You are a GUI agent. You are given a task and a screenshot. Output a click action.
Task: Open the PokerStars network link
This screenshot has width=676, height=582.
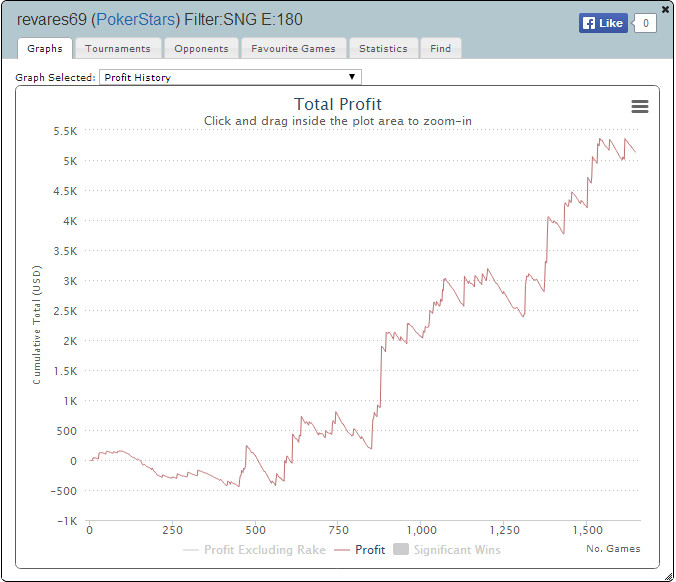pyautogui.click(x=136, y=19)
